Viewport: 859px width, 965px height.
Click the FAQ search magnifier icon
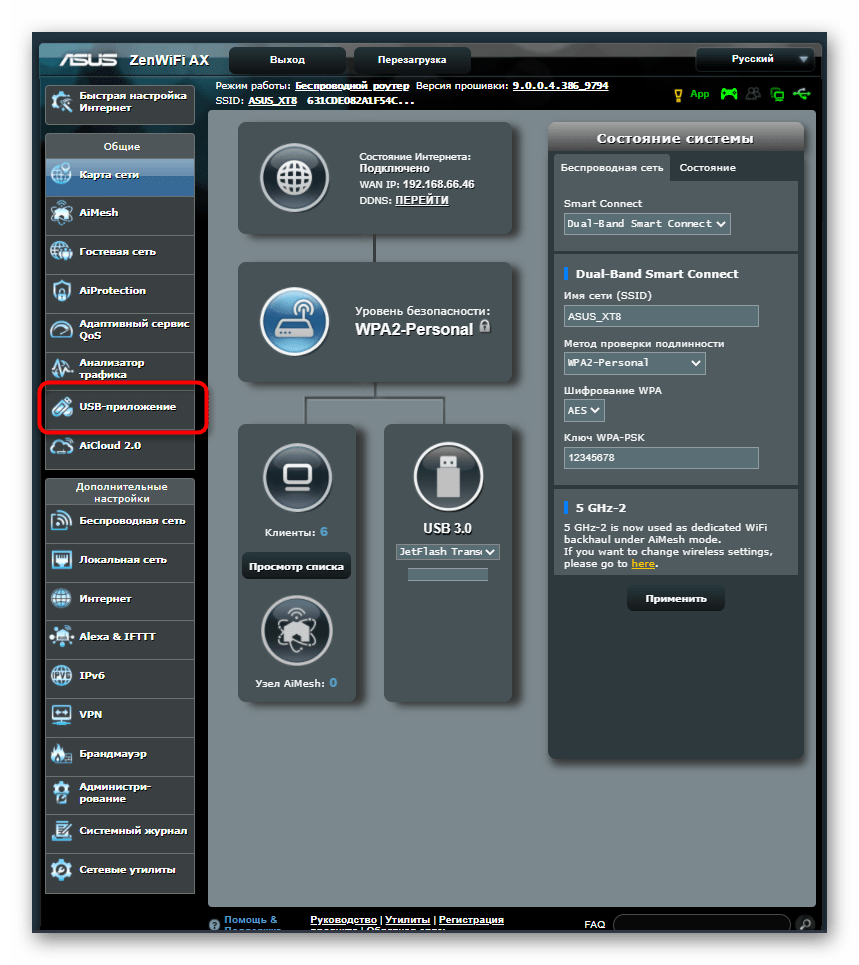[x=805, y=924]
